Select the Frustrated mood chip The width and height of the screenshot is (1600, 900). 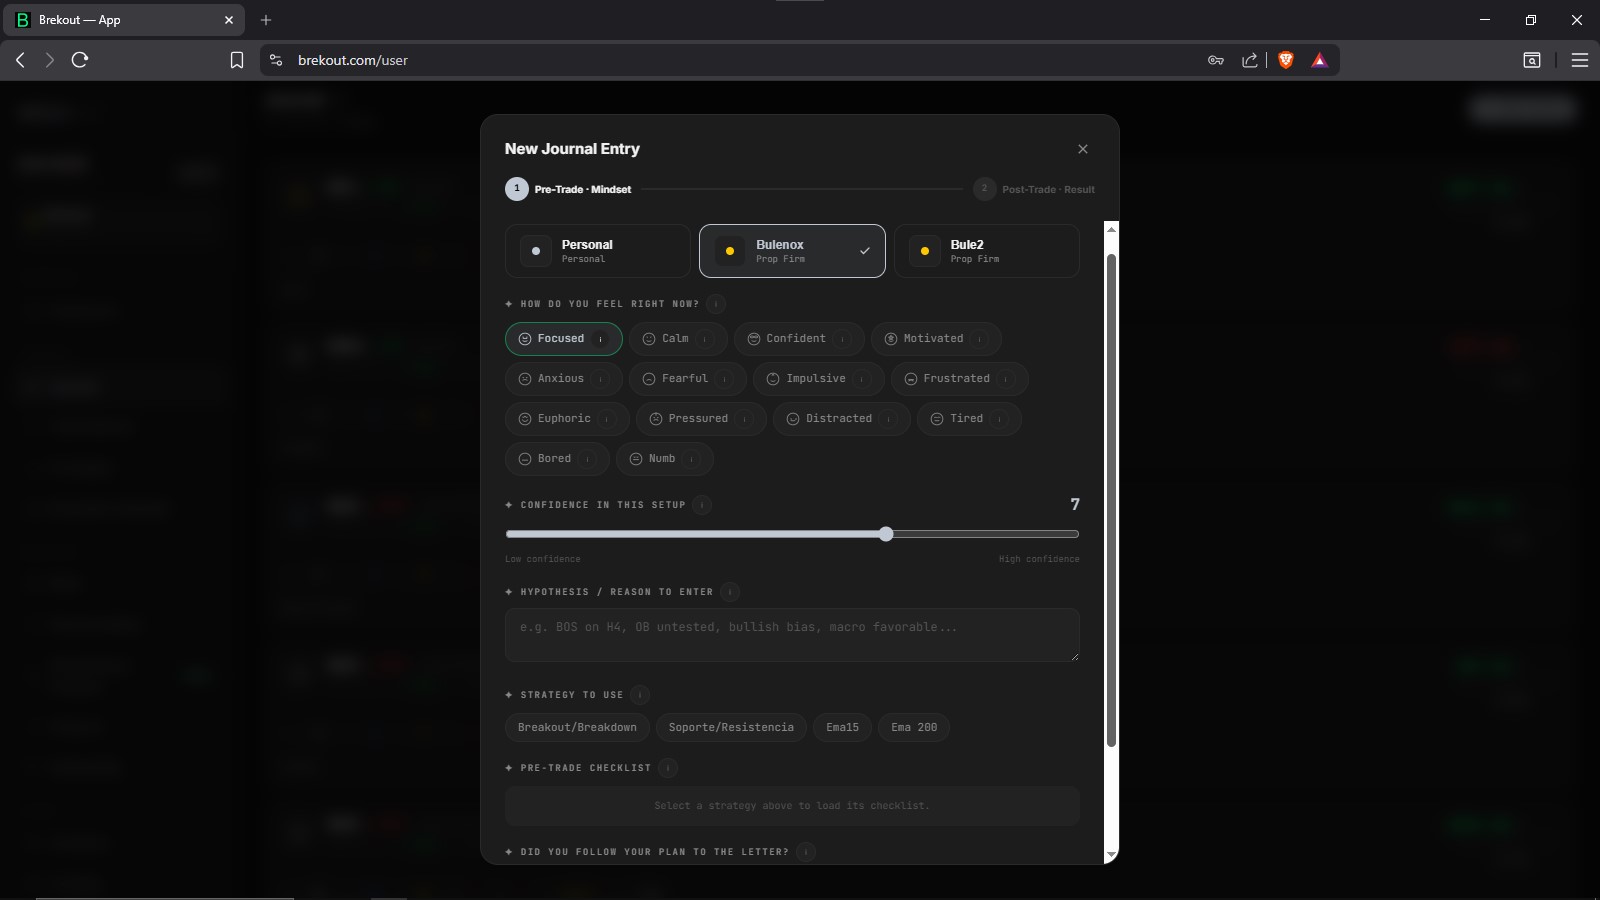(x=959, y=379)
